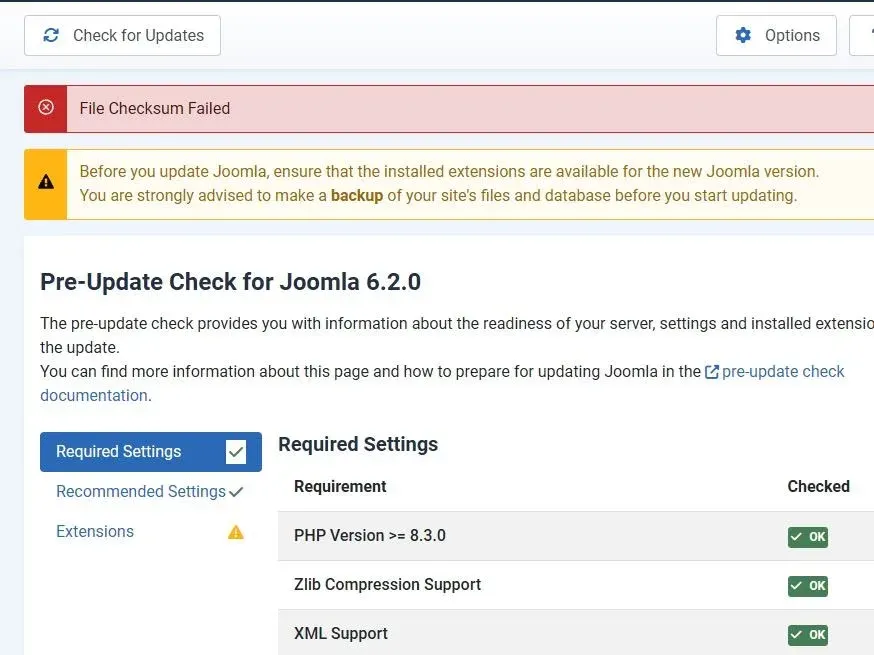
Task: Click the error circle icon on File Checksum Failed
Action: coord(46,107)
